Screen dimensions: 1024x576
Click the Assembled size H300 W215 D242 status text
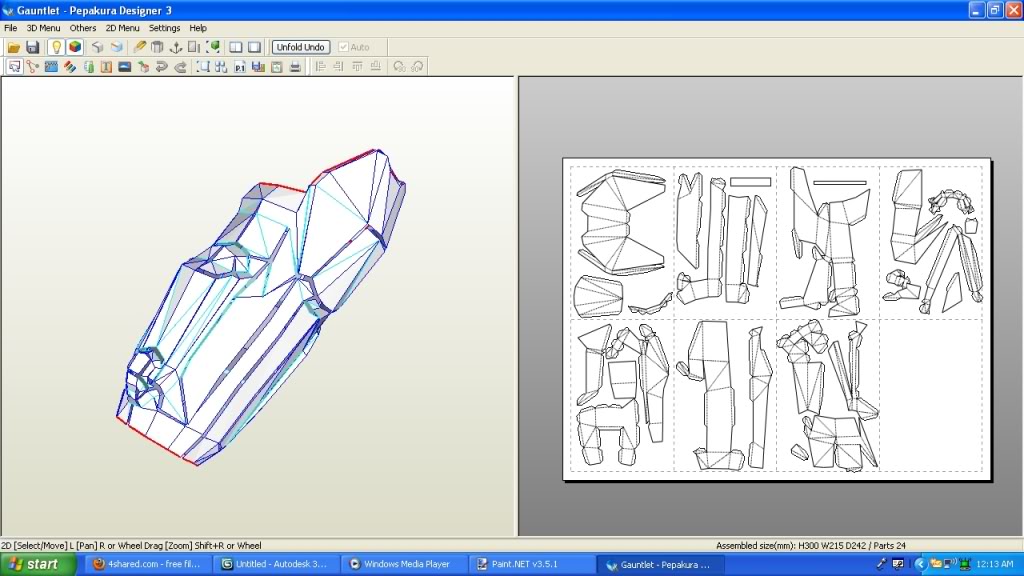click(x=810, y=545)
